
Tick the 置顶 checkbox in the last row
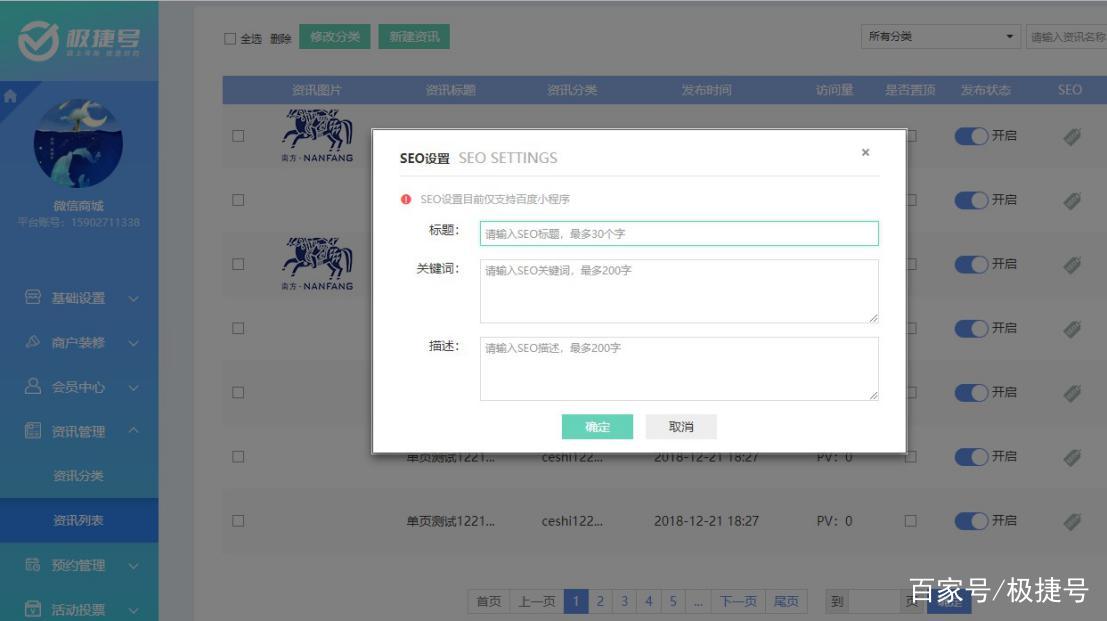911,521
